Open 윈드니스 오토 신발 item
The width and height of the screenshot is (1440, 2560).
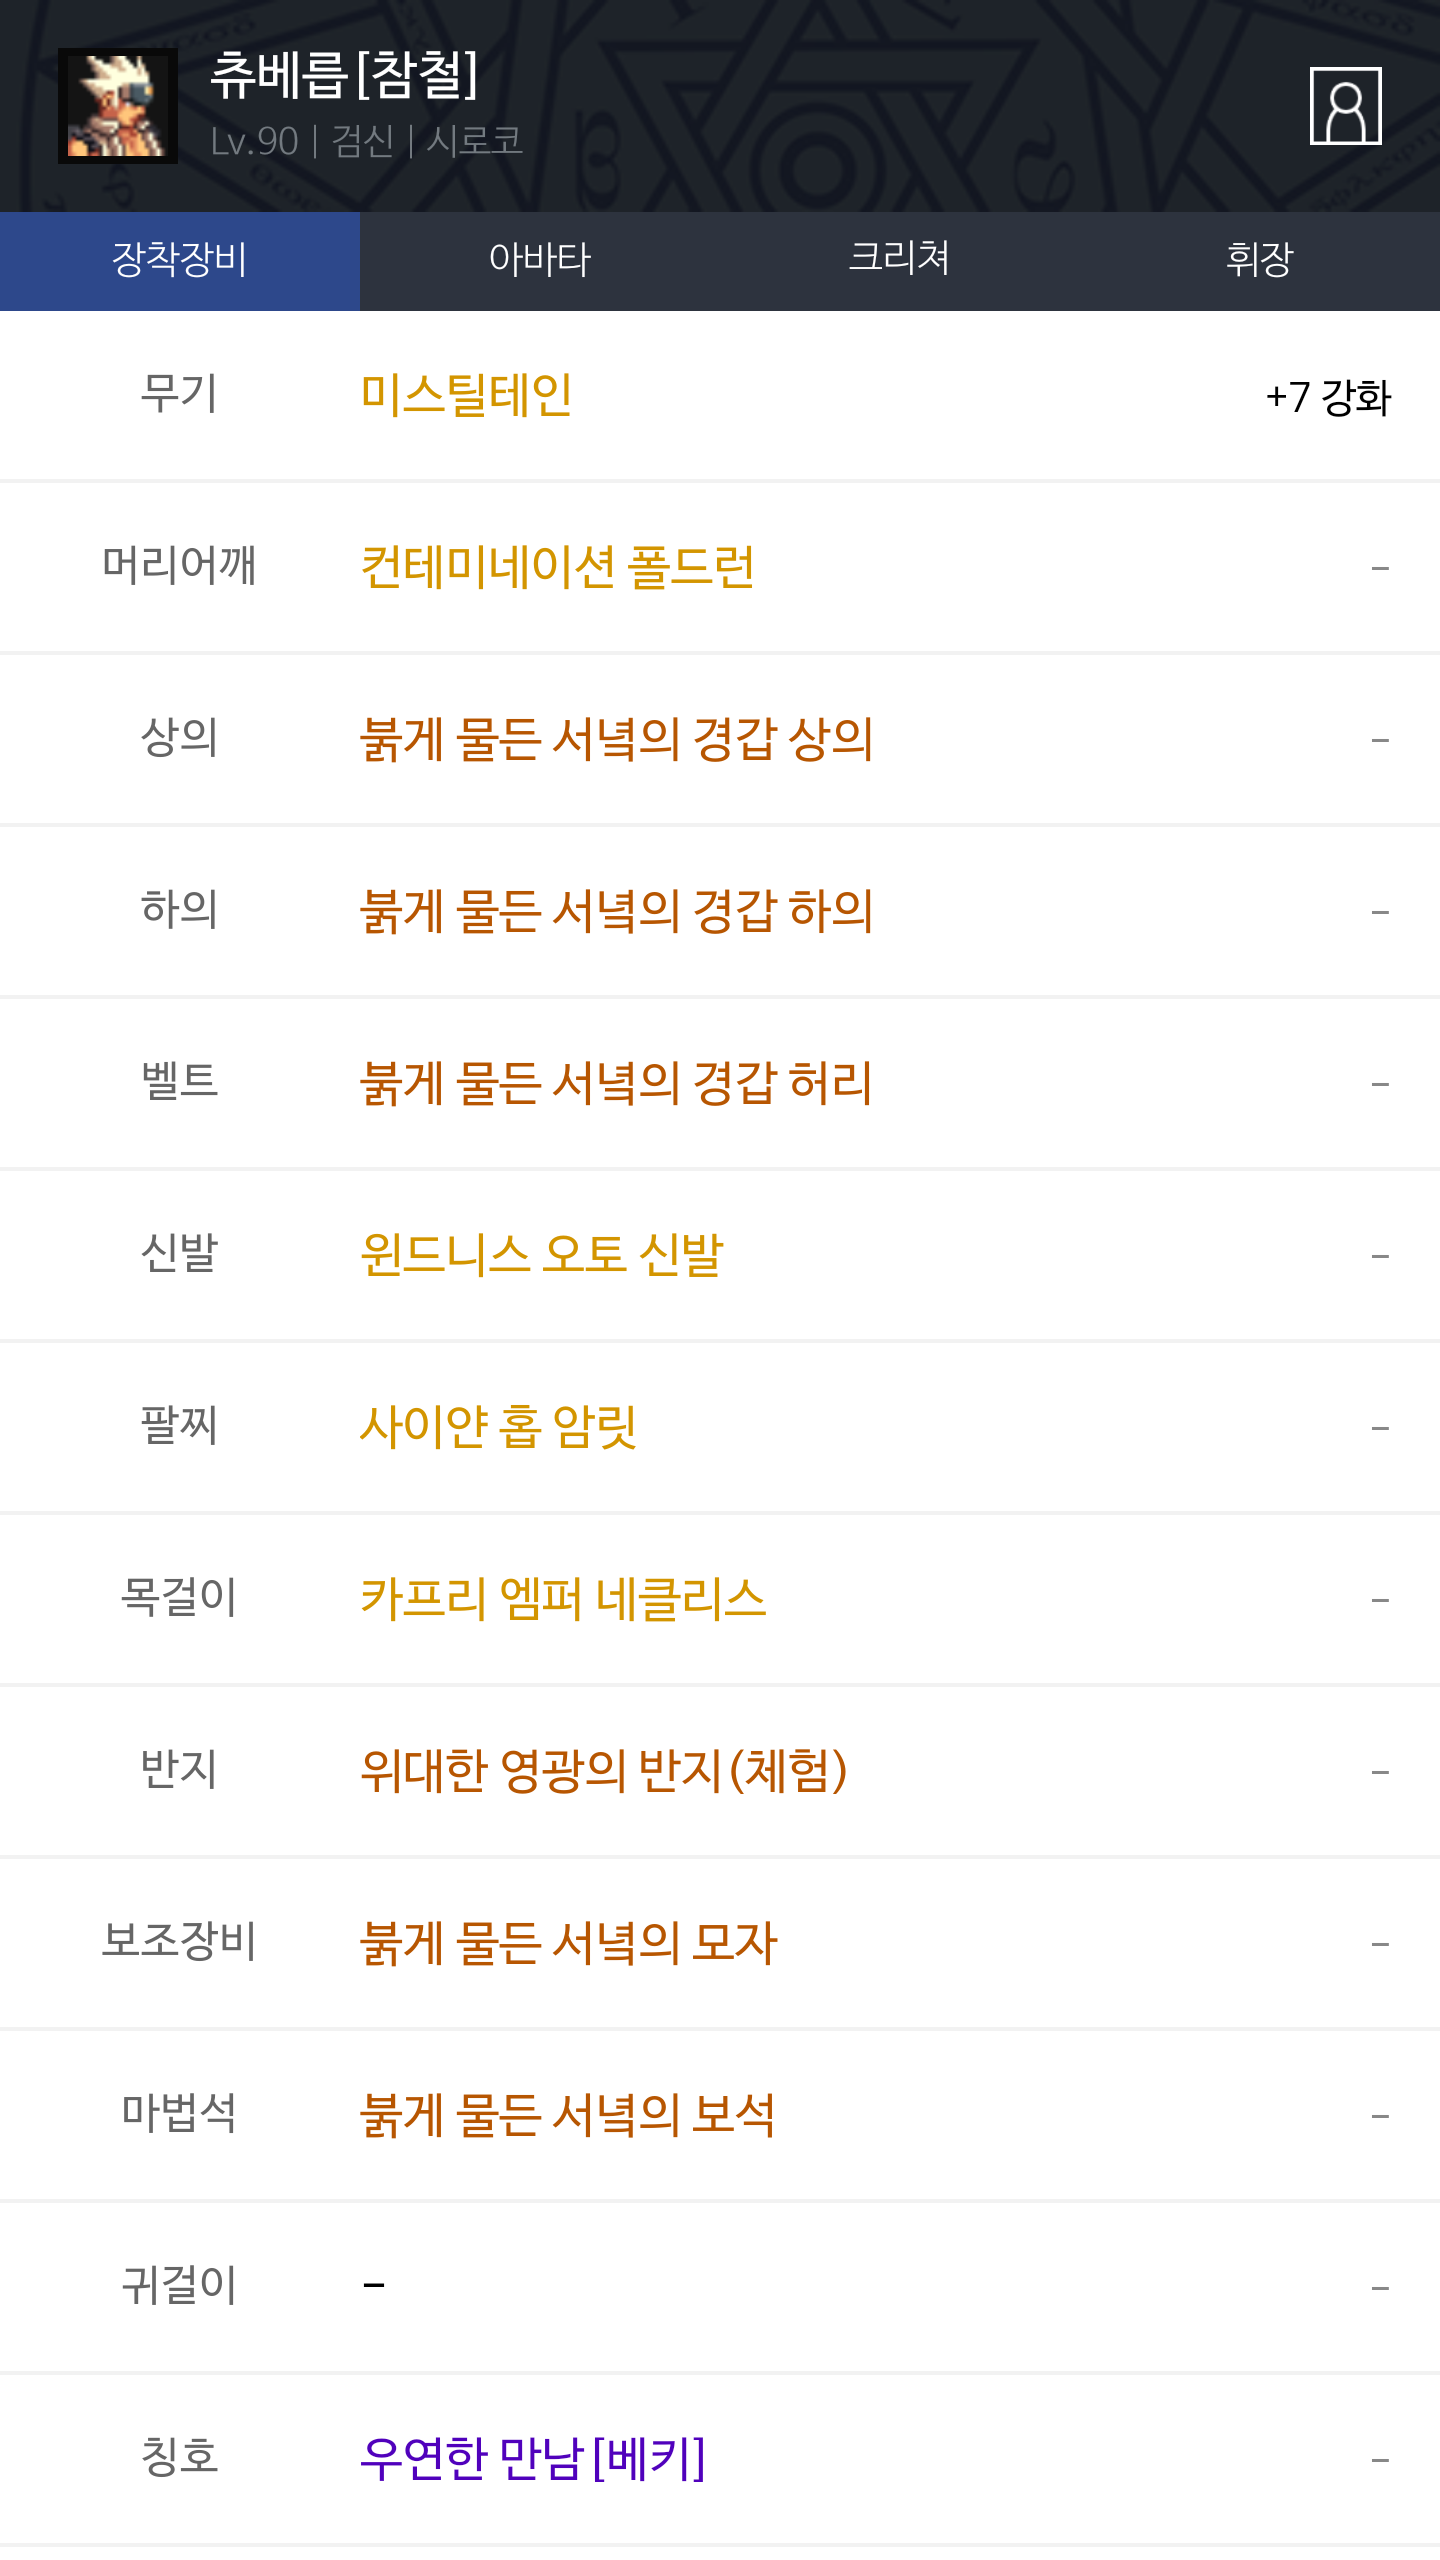click(x=541, y=1256)
